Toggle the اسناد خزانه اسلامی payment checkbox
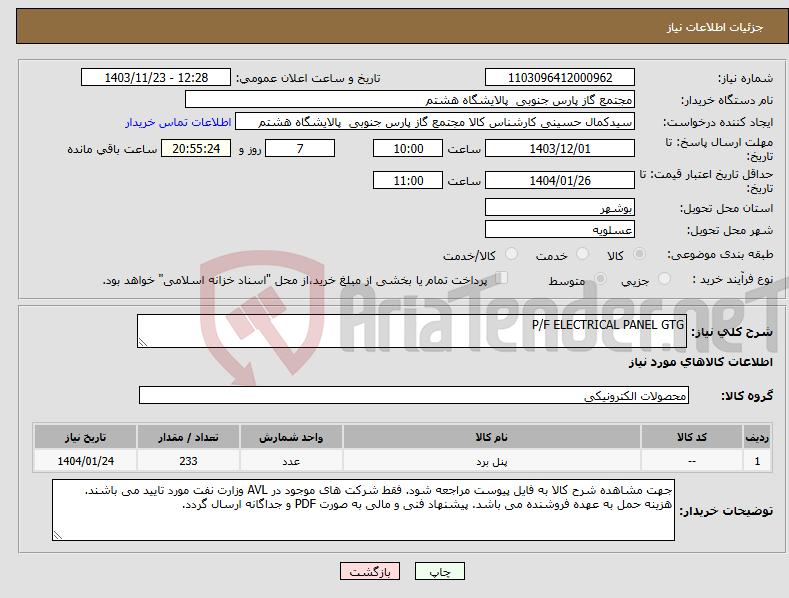 502,278
